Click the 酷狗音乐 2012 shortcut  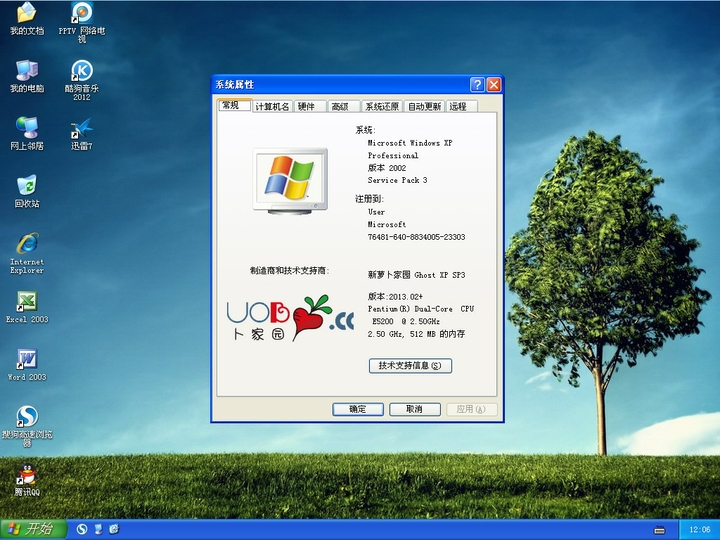click(x=82, y=80)
